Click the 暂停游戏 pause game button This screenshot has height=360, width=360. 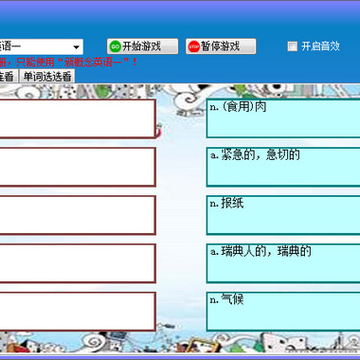(x=221, y=46)
